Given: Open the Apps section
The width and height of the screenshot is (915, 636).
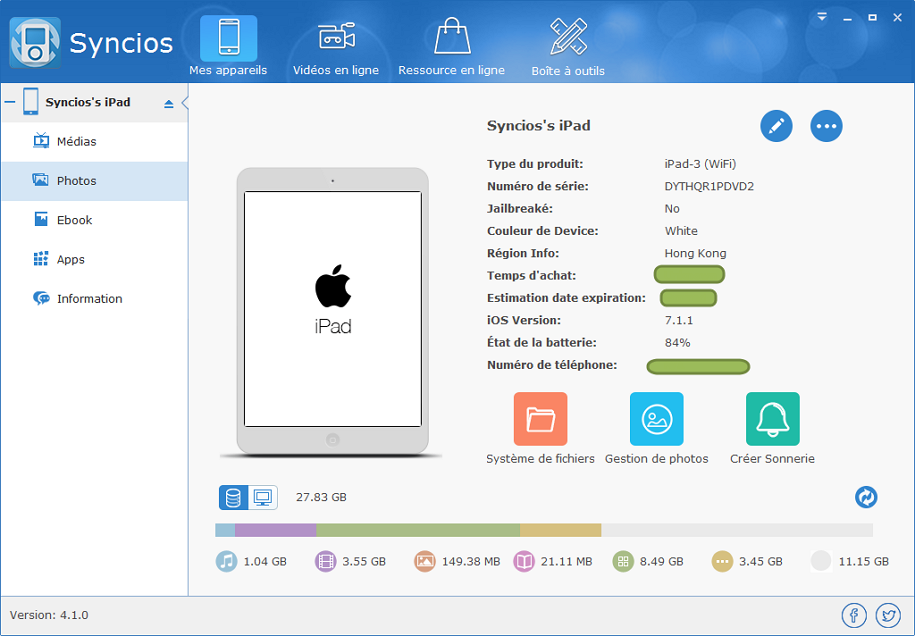Looking at the screenshot, I should pyautogui.click(x=95, y=259).
